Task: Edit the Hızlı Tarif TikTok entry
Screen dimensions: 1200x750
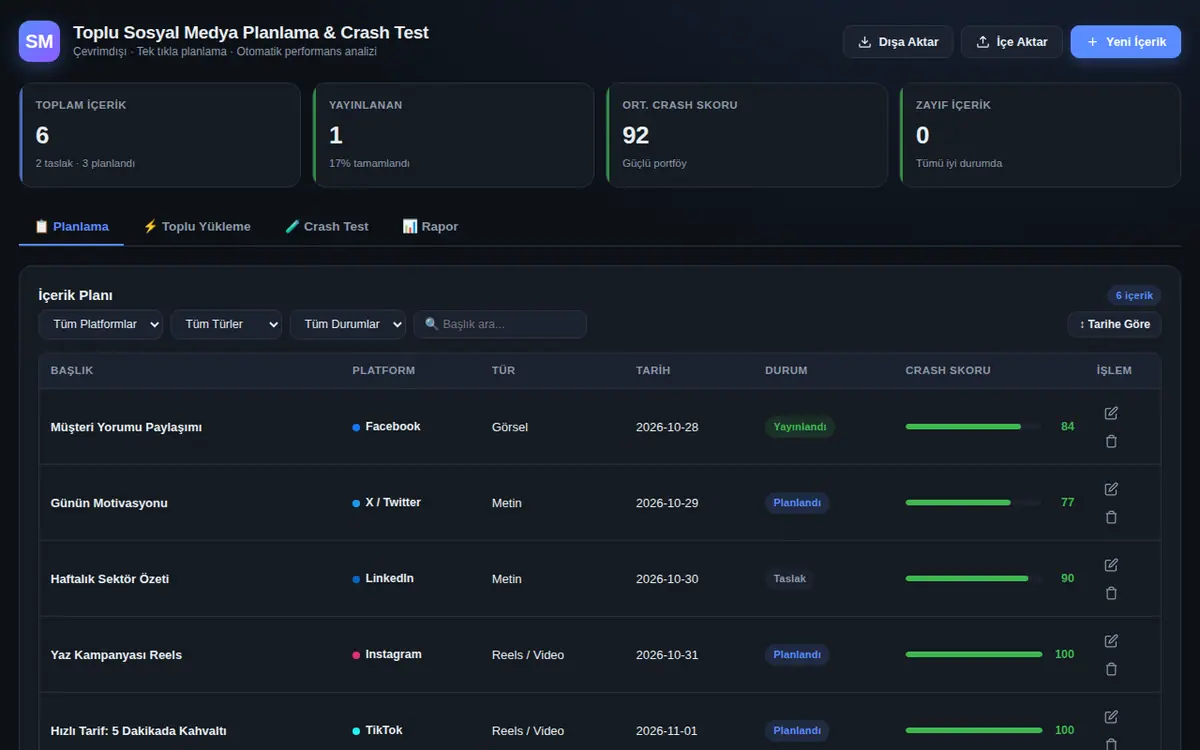Action: pos(1111,717)
